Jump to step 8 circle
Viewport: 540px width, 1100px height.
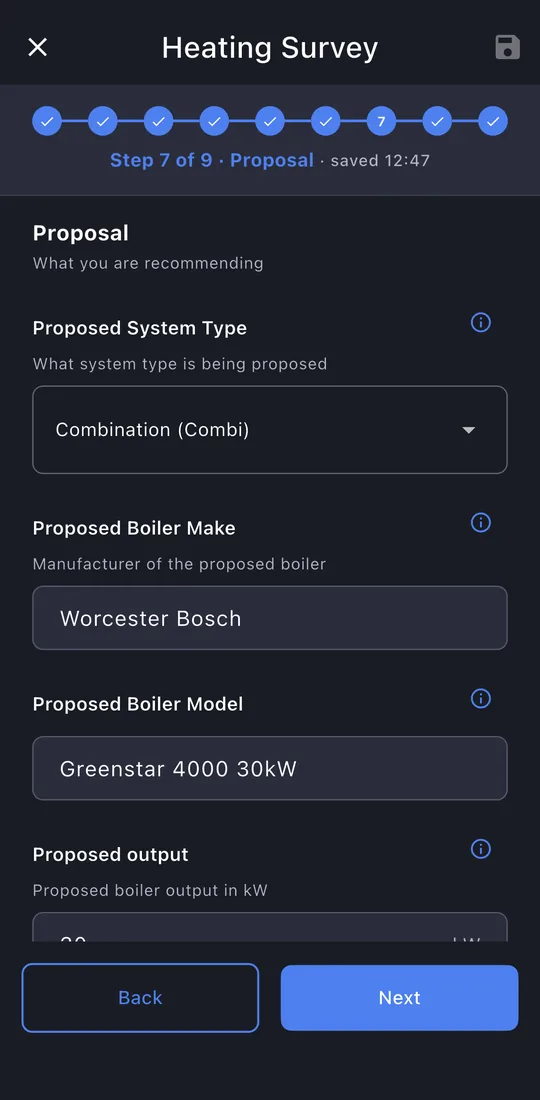point(437,121)
